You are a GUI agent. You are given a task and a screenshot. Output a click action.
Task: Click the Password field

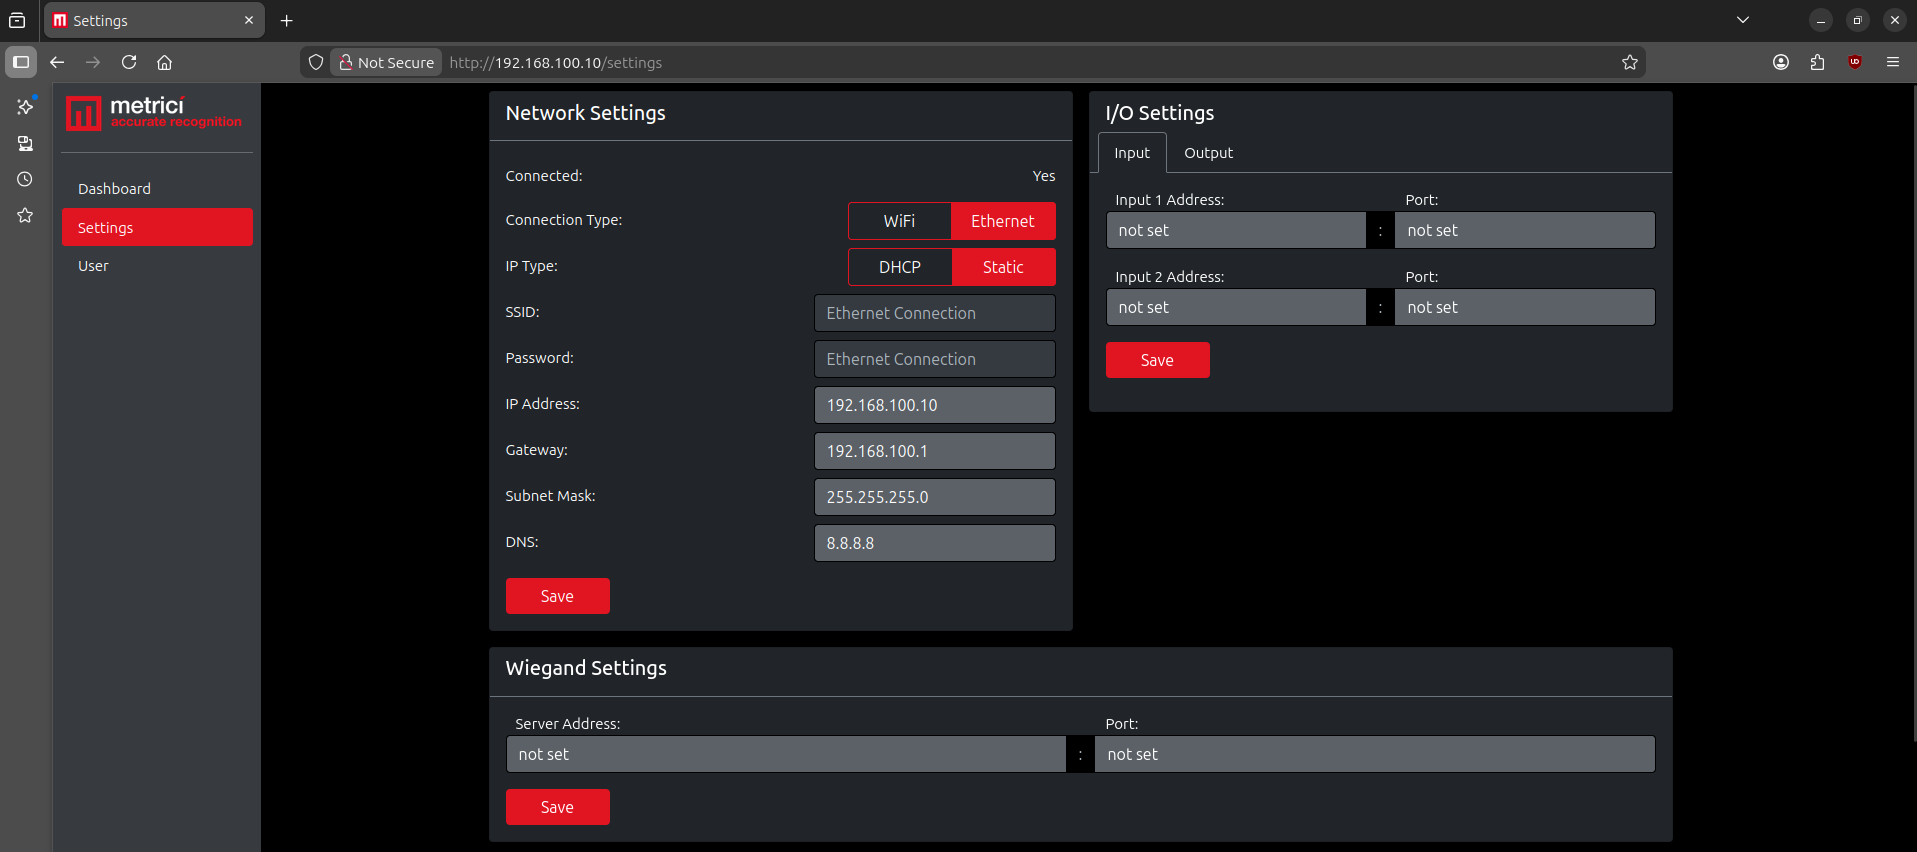click(934, 359)
